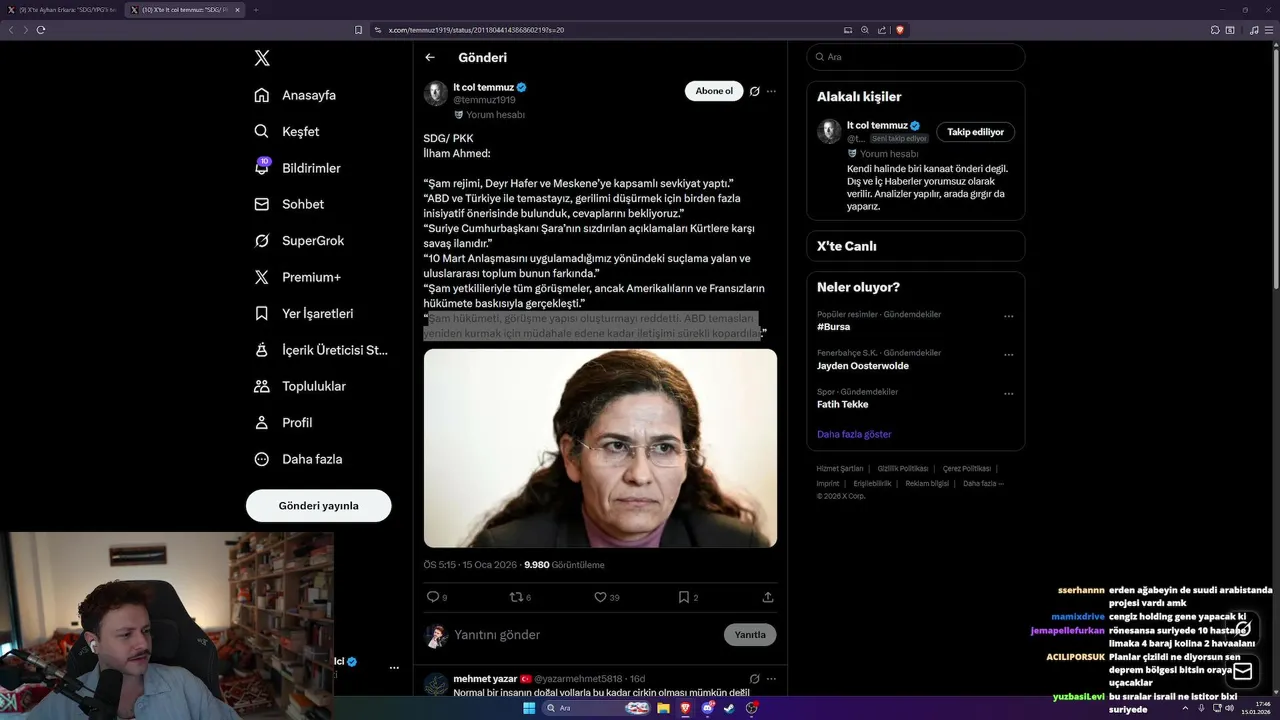Open Jayden Oosterwolde trend more options
The image size is (1280, 720).
click(x=1008, y=354)
